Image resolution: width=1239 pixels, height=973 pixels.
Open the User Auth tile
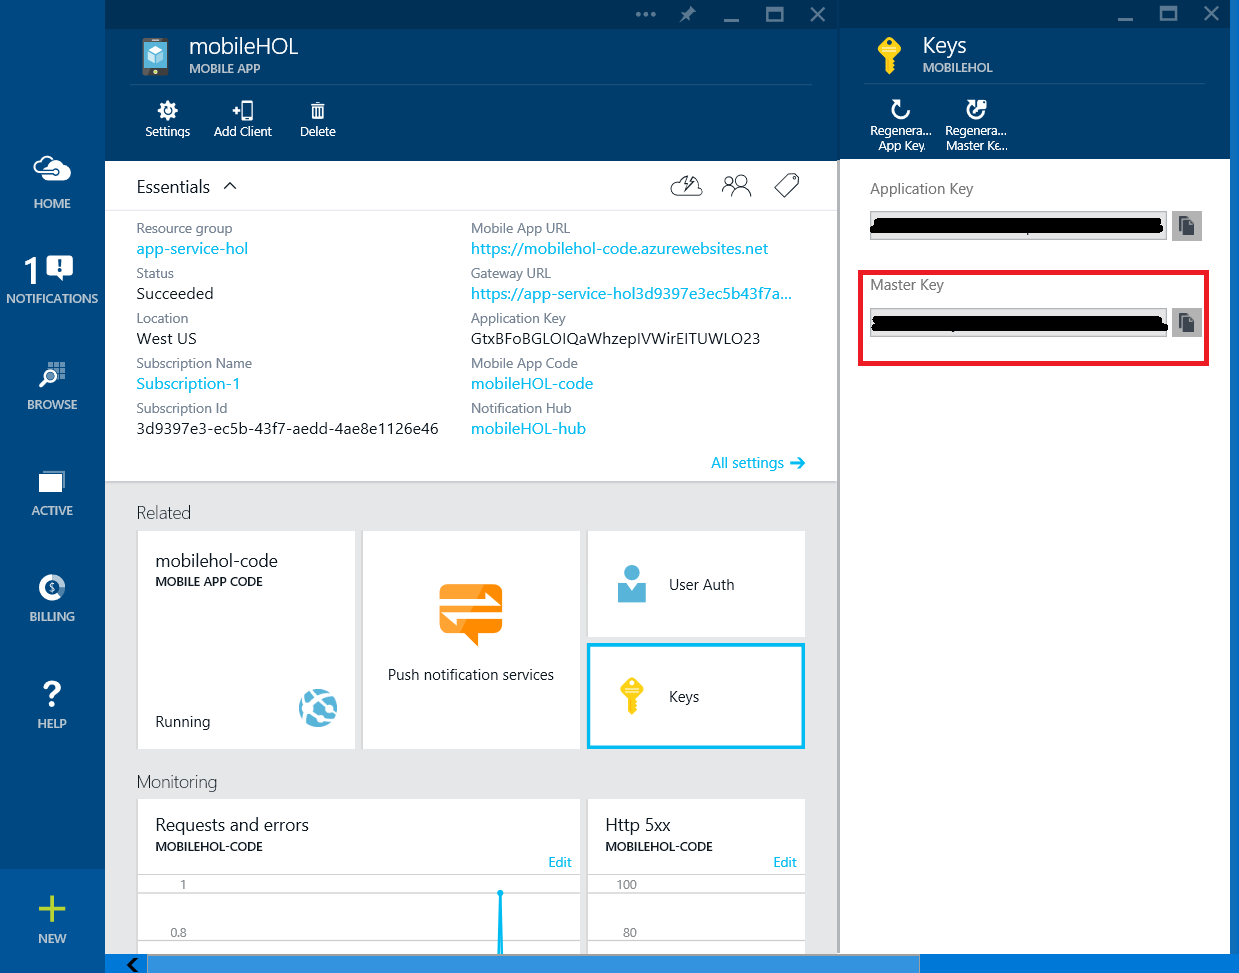tap(696, 584)
